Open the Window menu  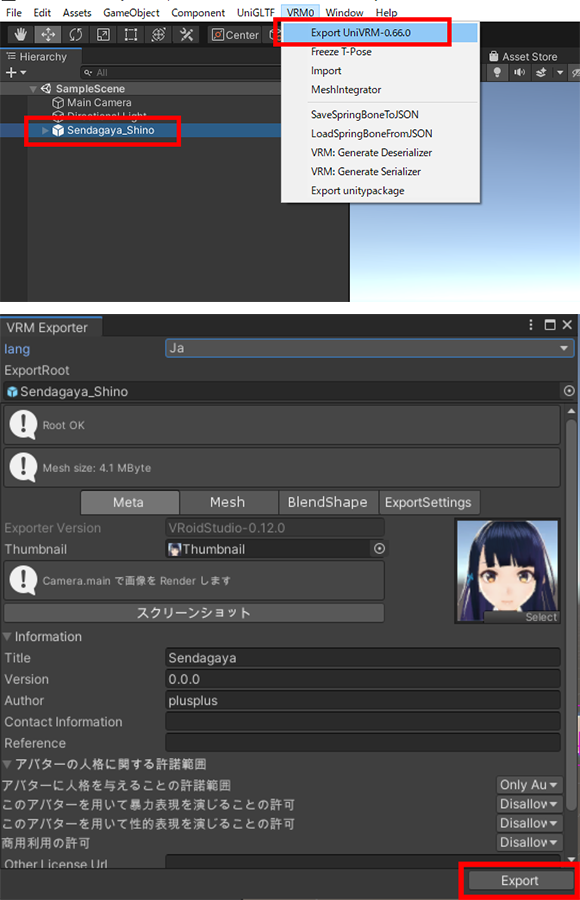point(345,13)
